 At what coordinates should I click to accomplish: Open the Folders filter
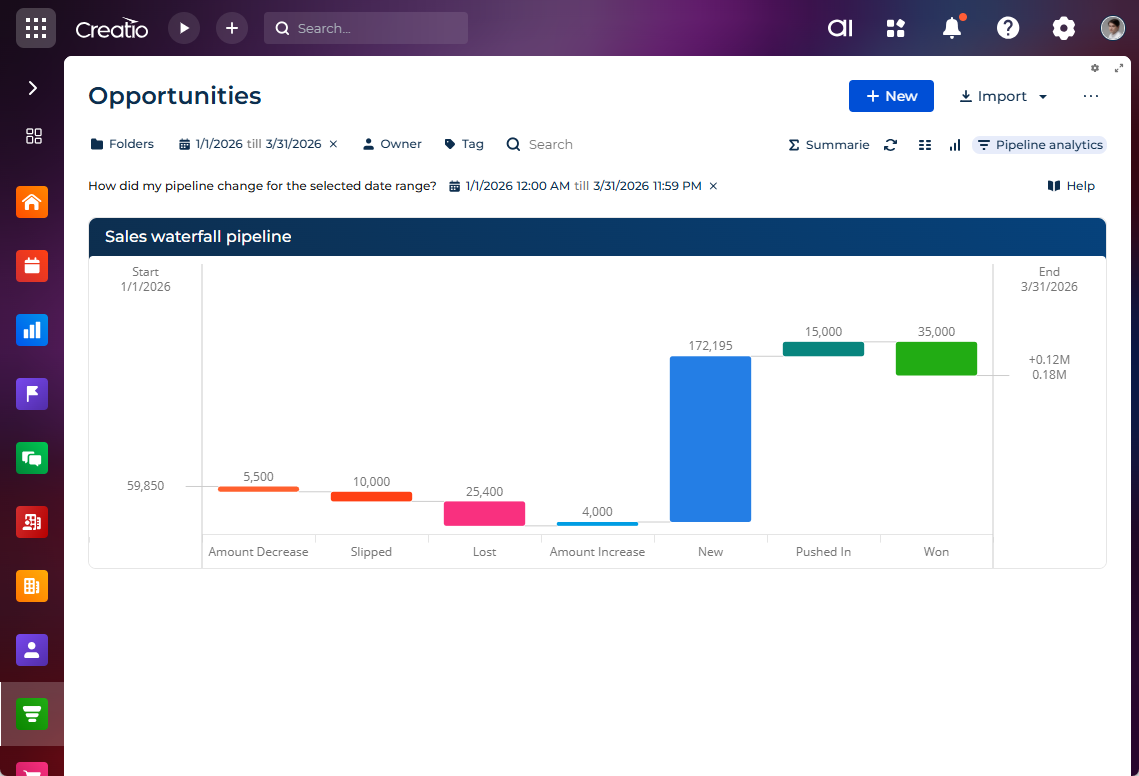(x=122, y=144)
